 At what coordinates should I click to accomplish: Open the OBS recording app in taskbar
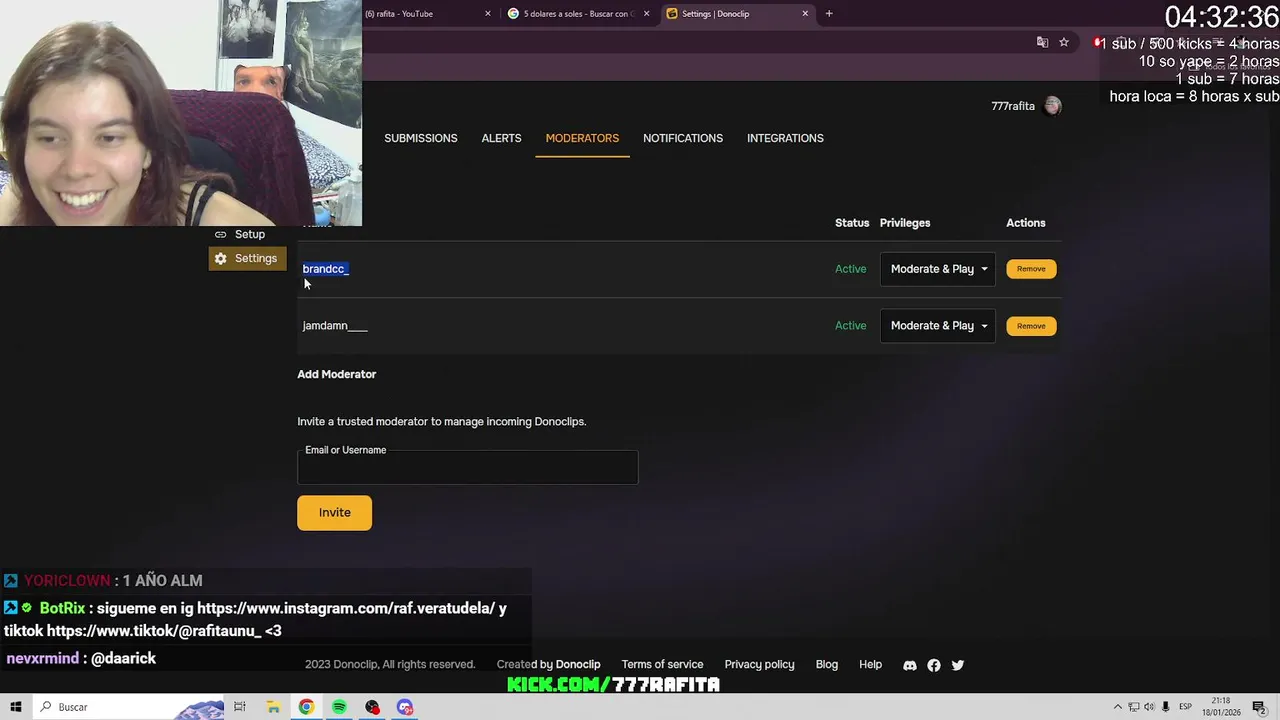pos(372,707)
